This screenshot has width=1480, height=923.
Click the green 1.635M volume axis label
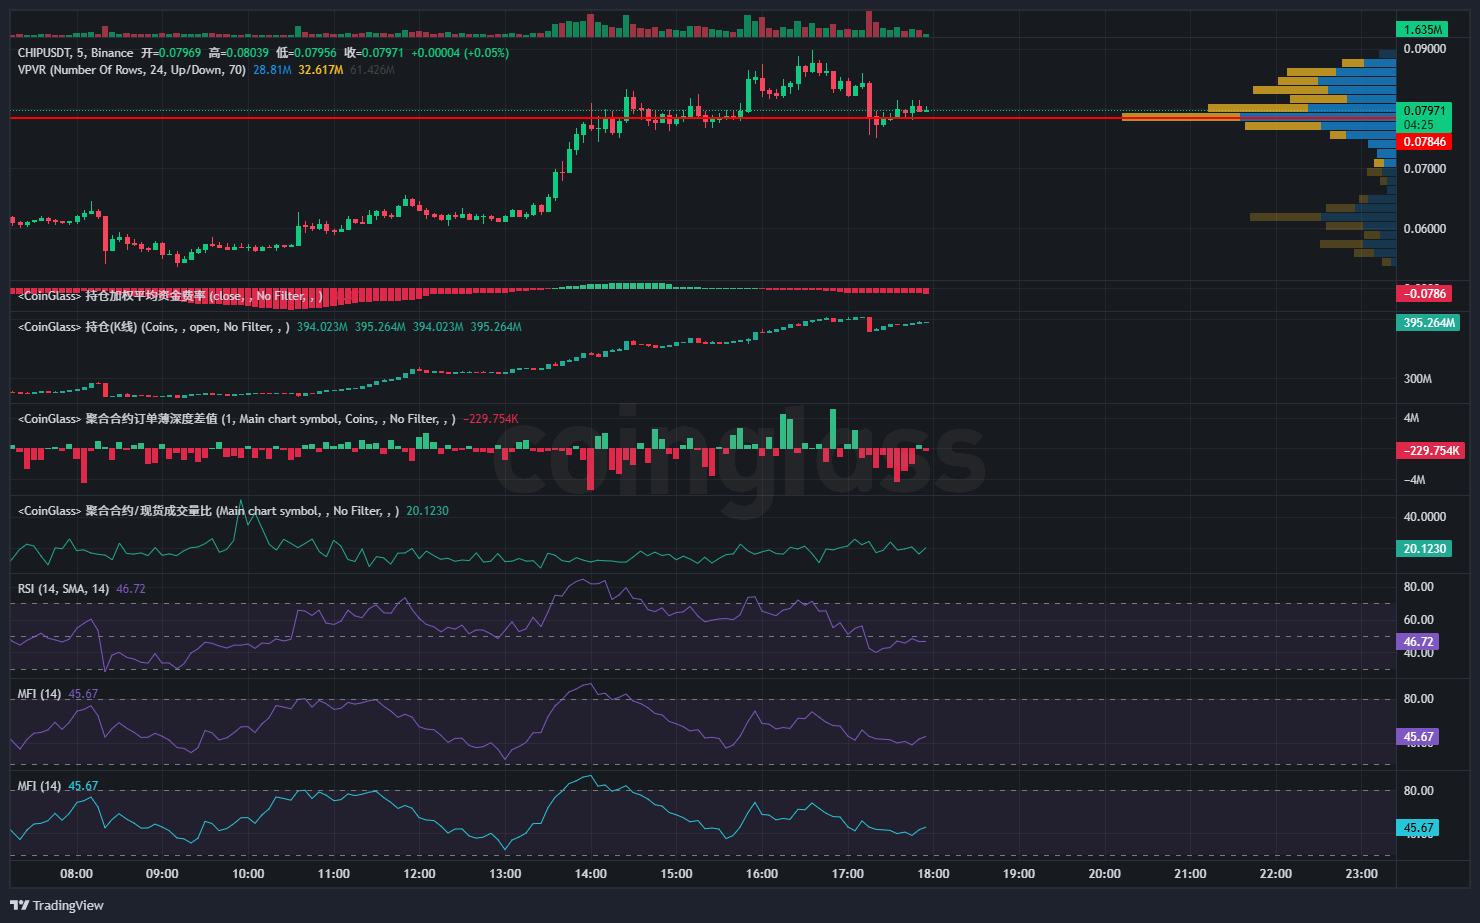(x=1423, y=30)
